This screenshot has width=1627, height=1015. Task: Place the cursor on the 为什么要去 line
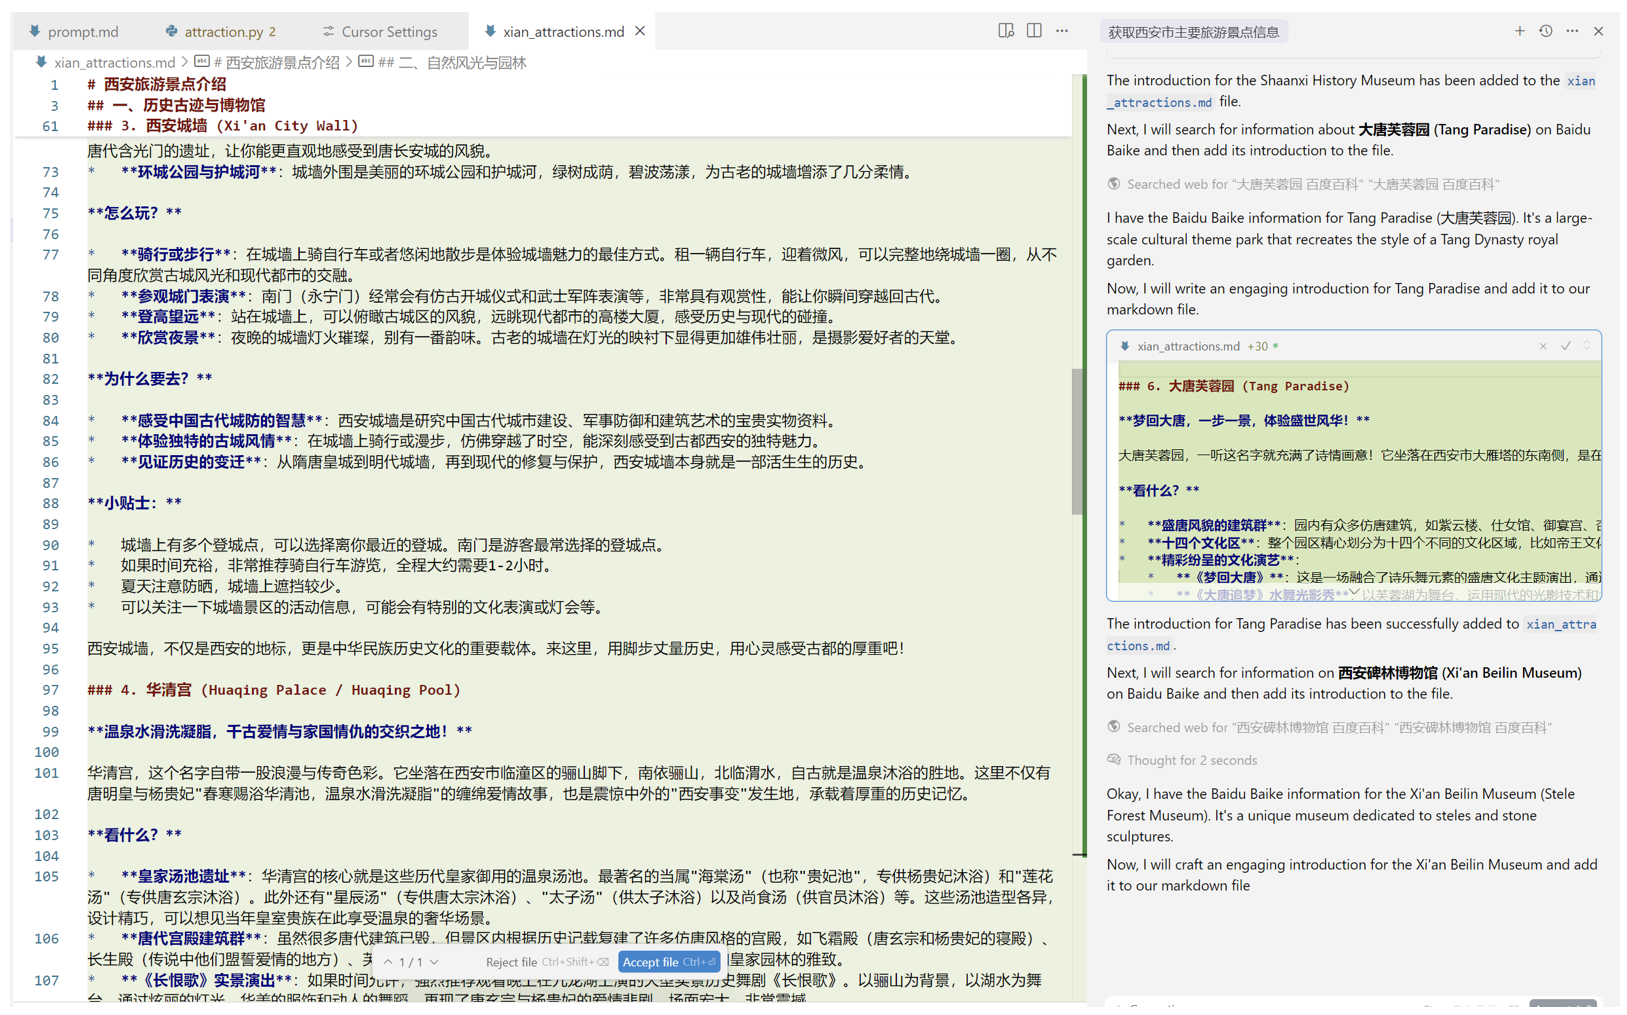click(x=150, y=379)
